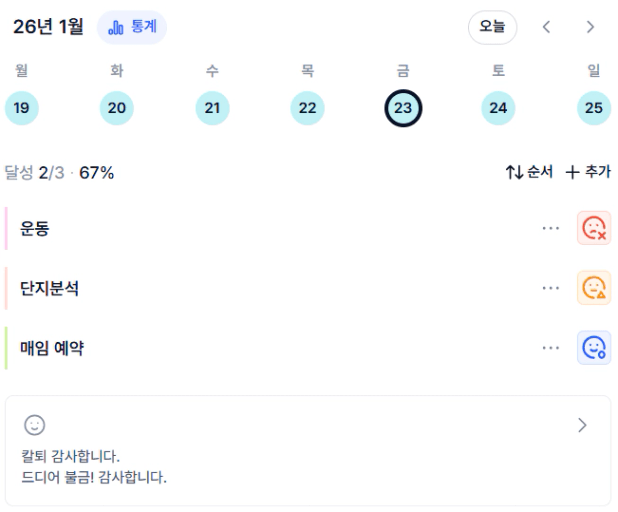The image size is (618, 512).
Task: Open the three-dot menu for 매임 예약
Action: tap(550, 348)
